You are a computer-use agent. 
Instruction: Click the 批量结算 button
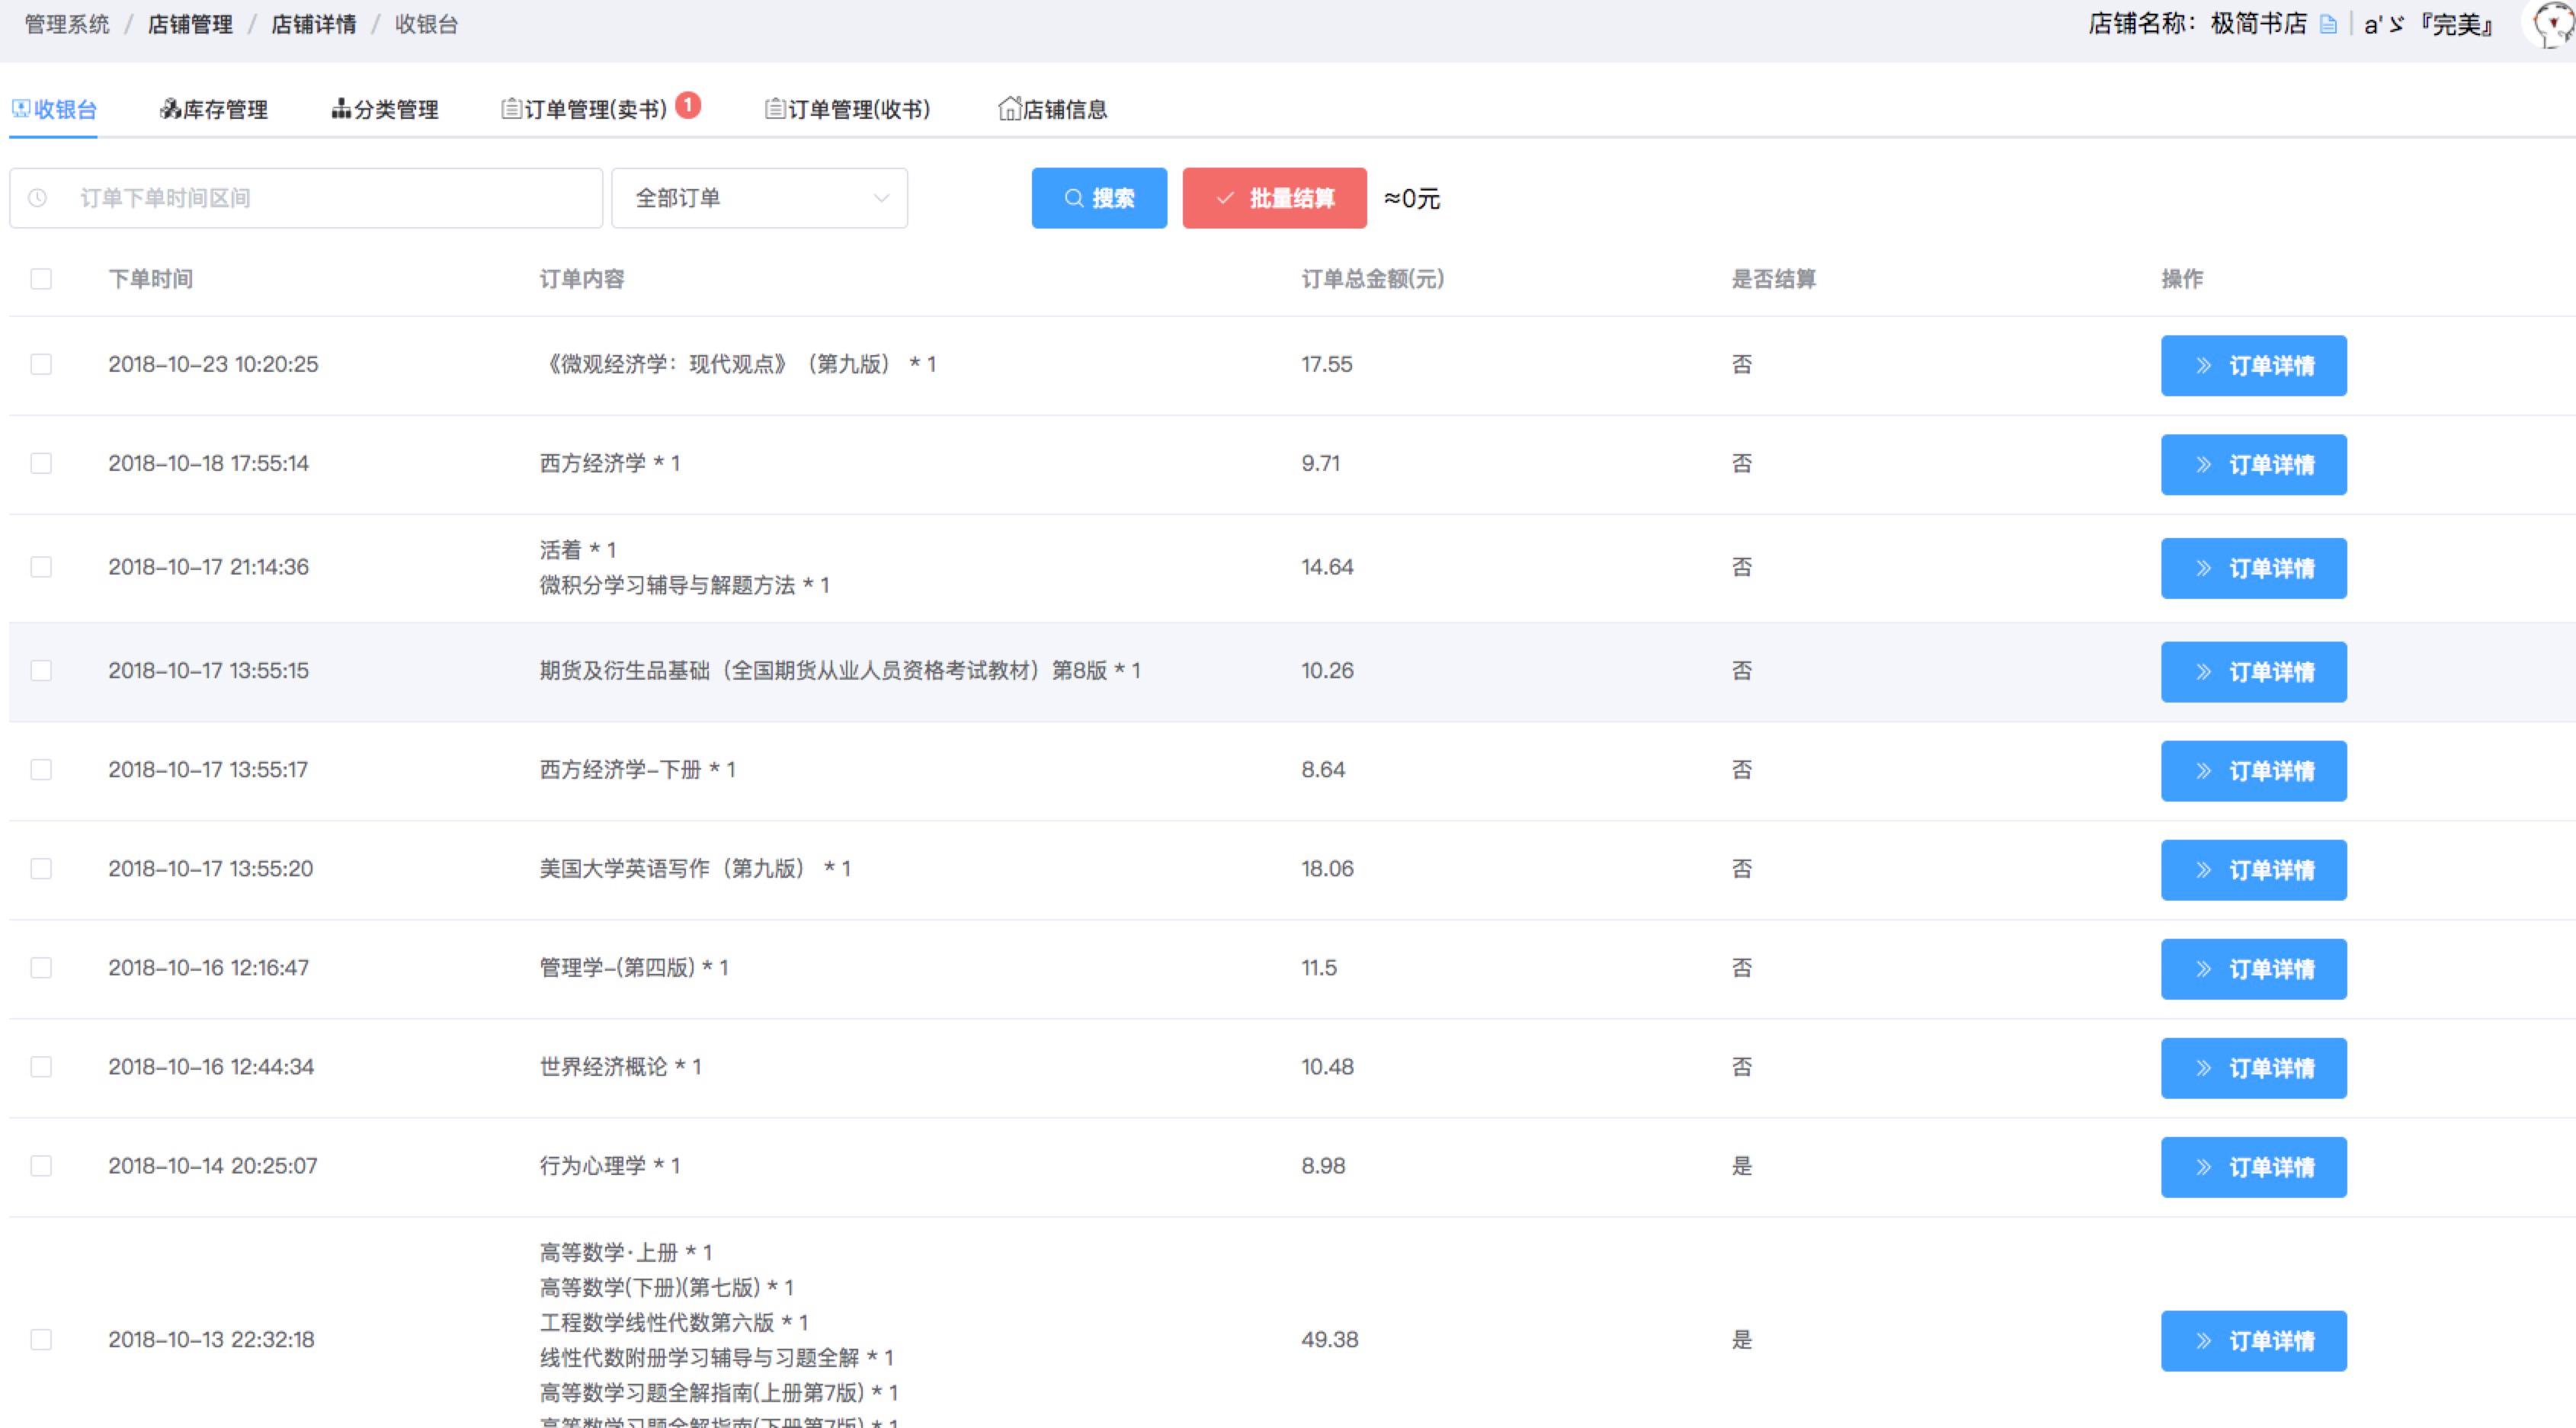click(x=1274, y=198)
